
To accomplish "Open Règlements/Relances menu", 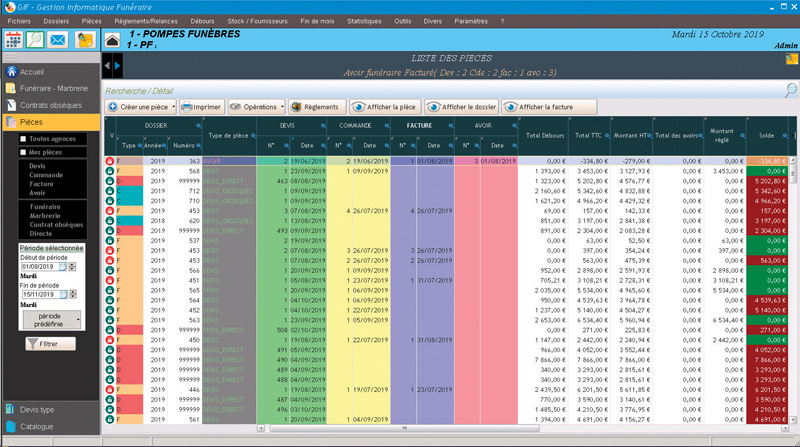I will pos(146,21).
